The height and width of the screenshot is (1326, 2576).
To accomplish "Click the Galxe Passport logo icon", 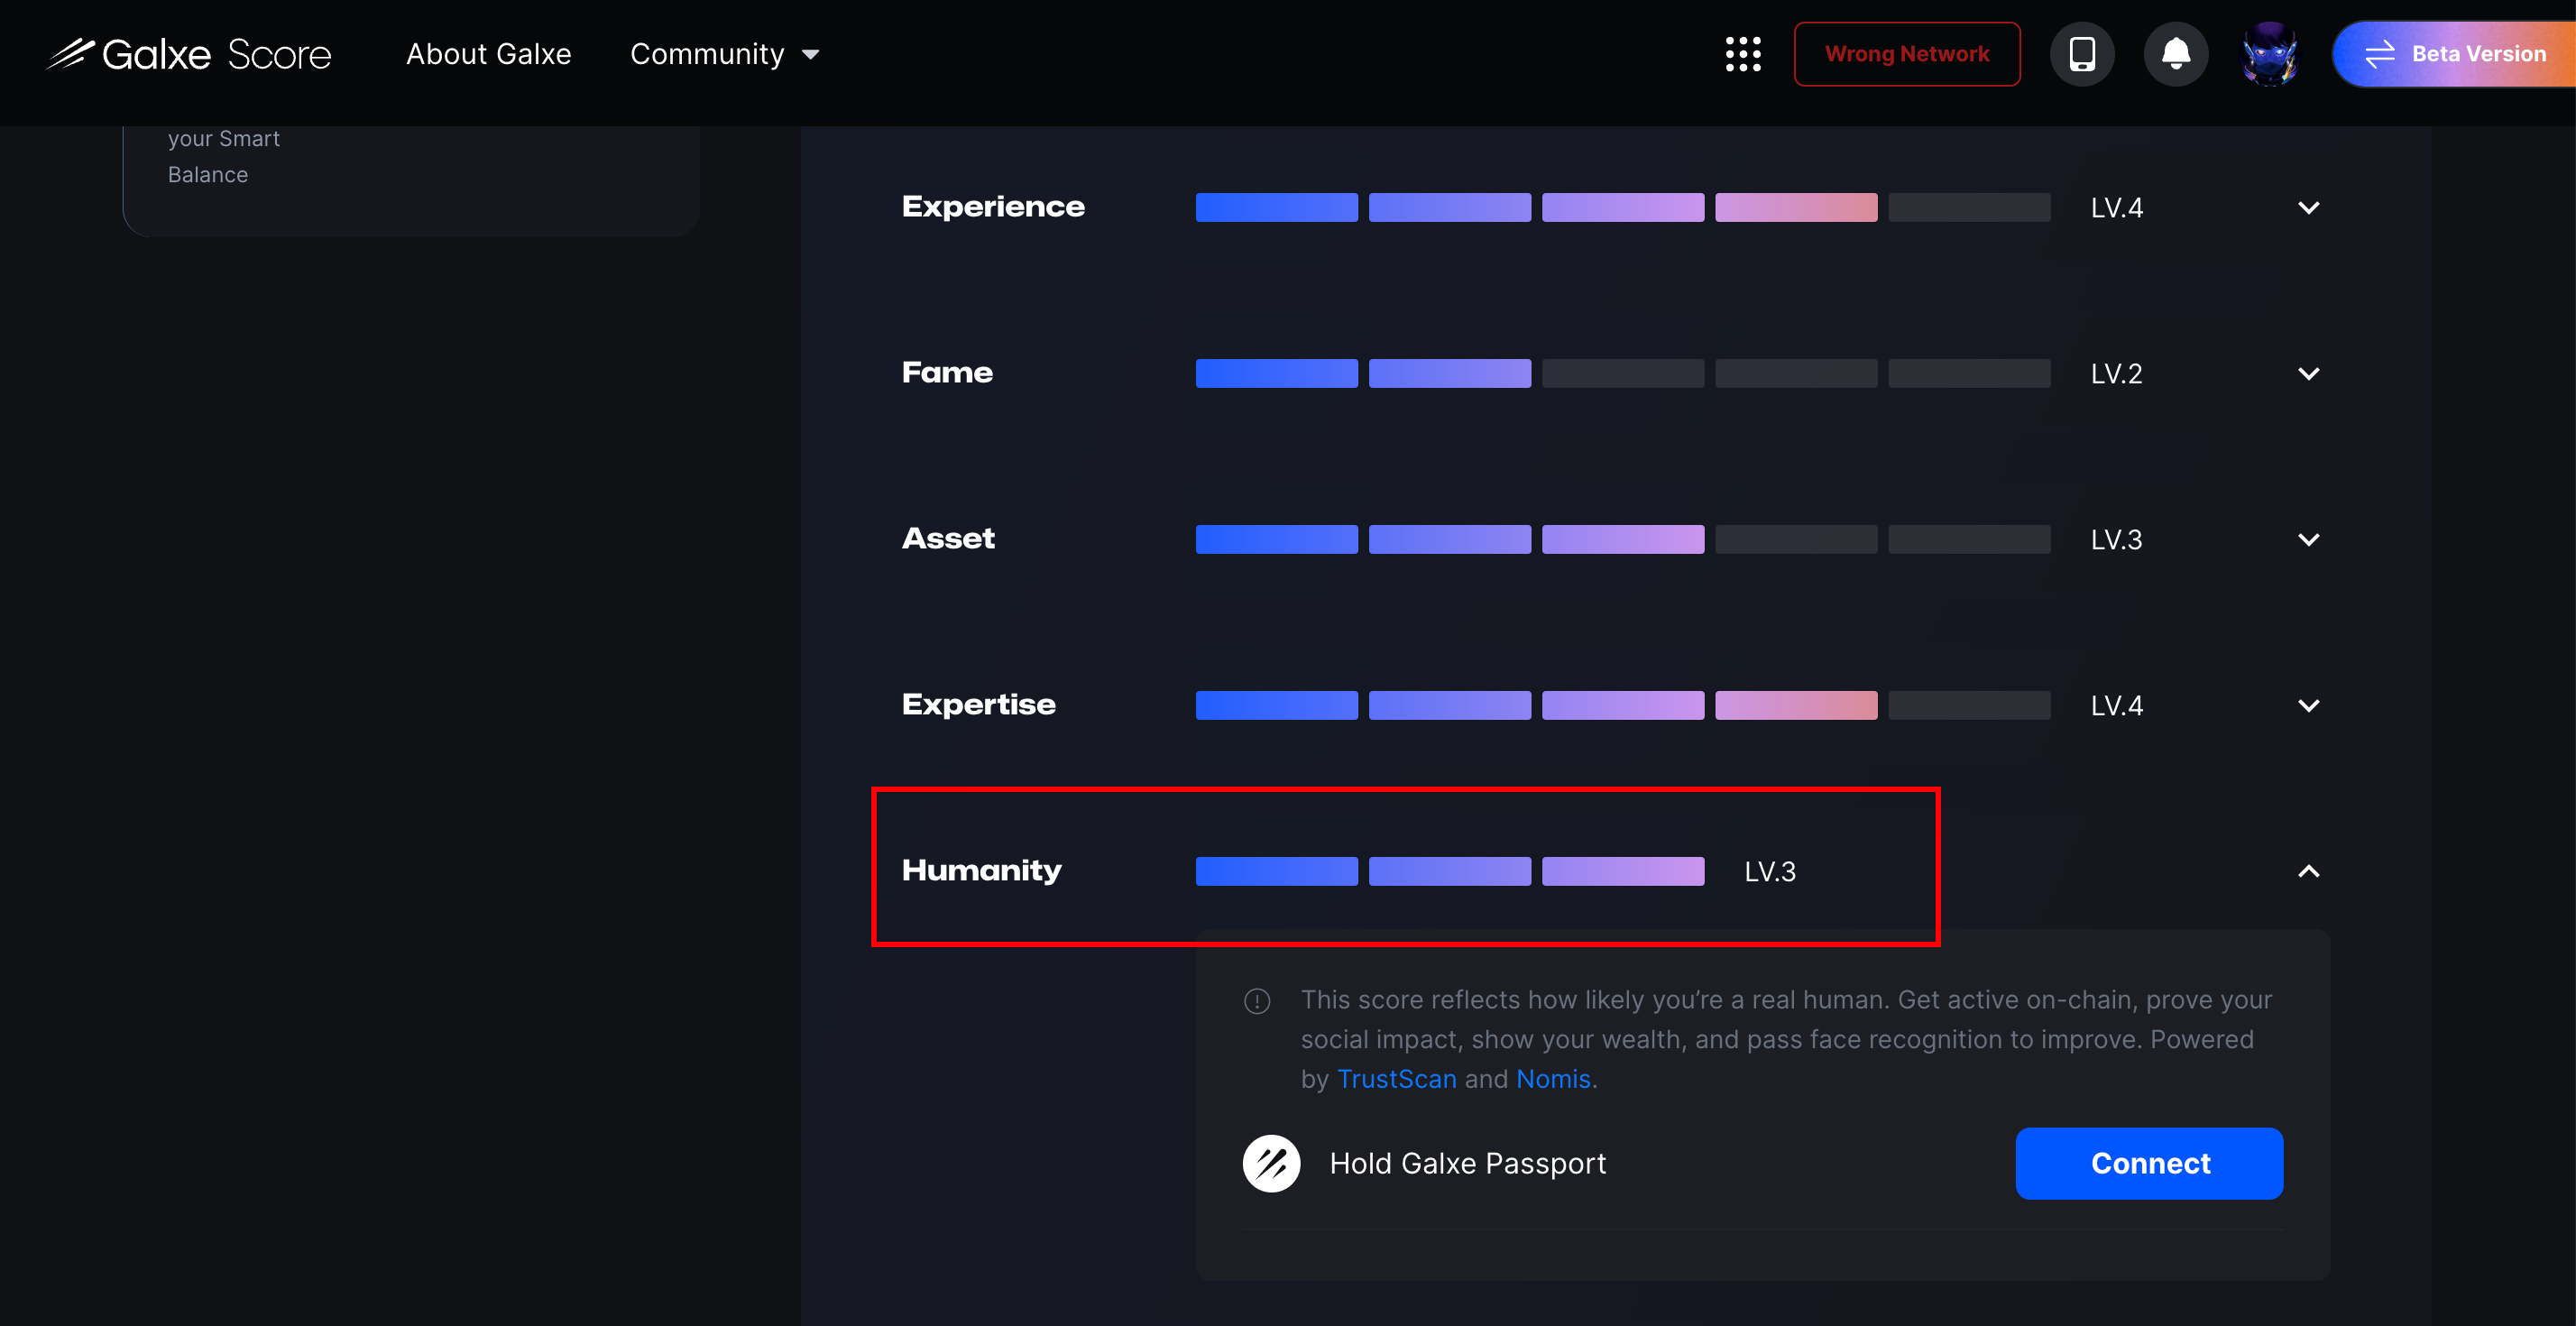I will click(1271, 1163).
